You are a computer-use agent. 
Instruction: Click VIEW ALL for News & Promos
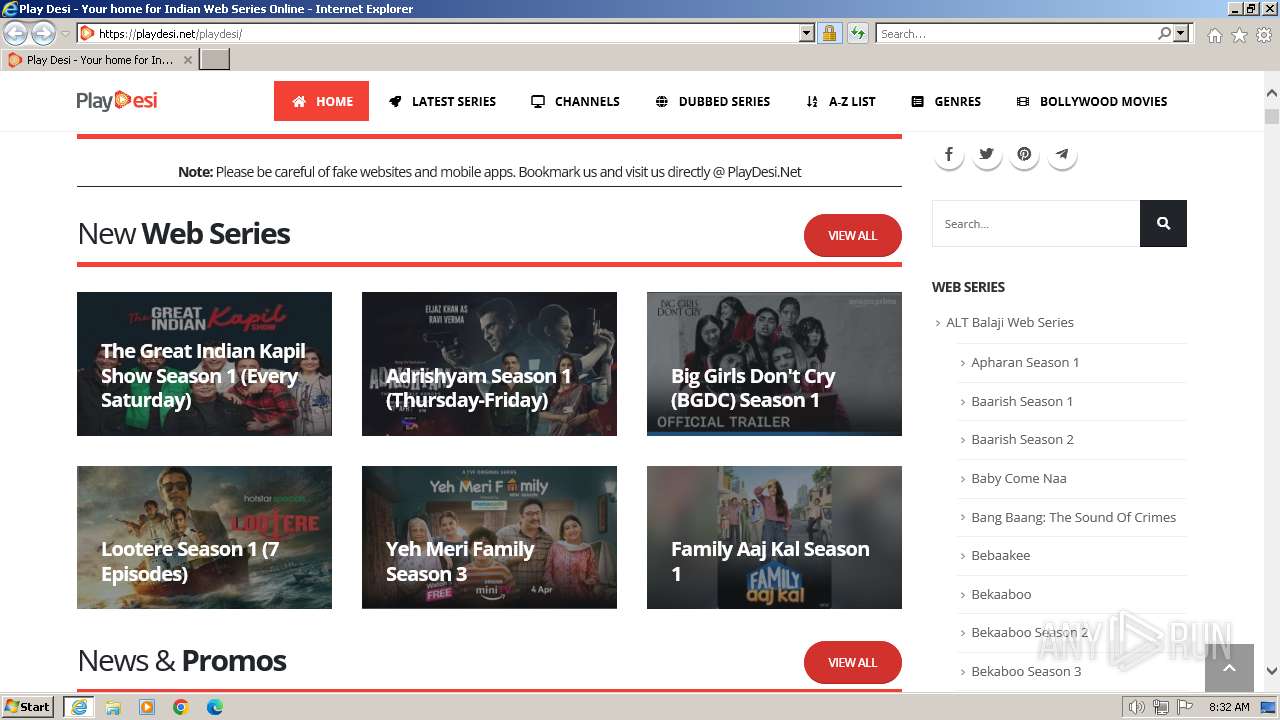(x=853, y=662)
